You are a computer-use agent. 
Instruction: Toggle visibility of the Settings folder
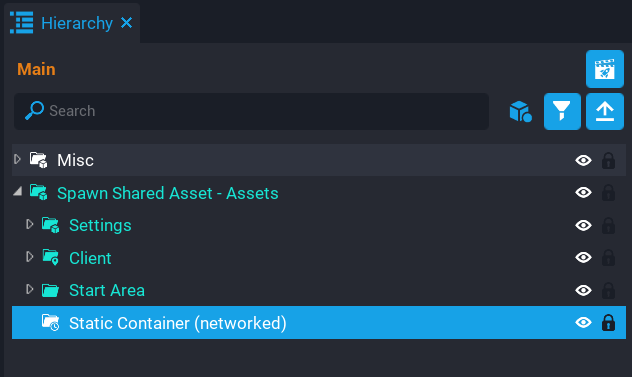point(583,225)
